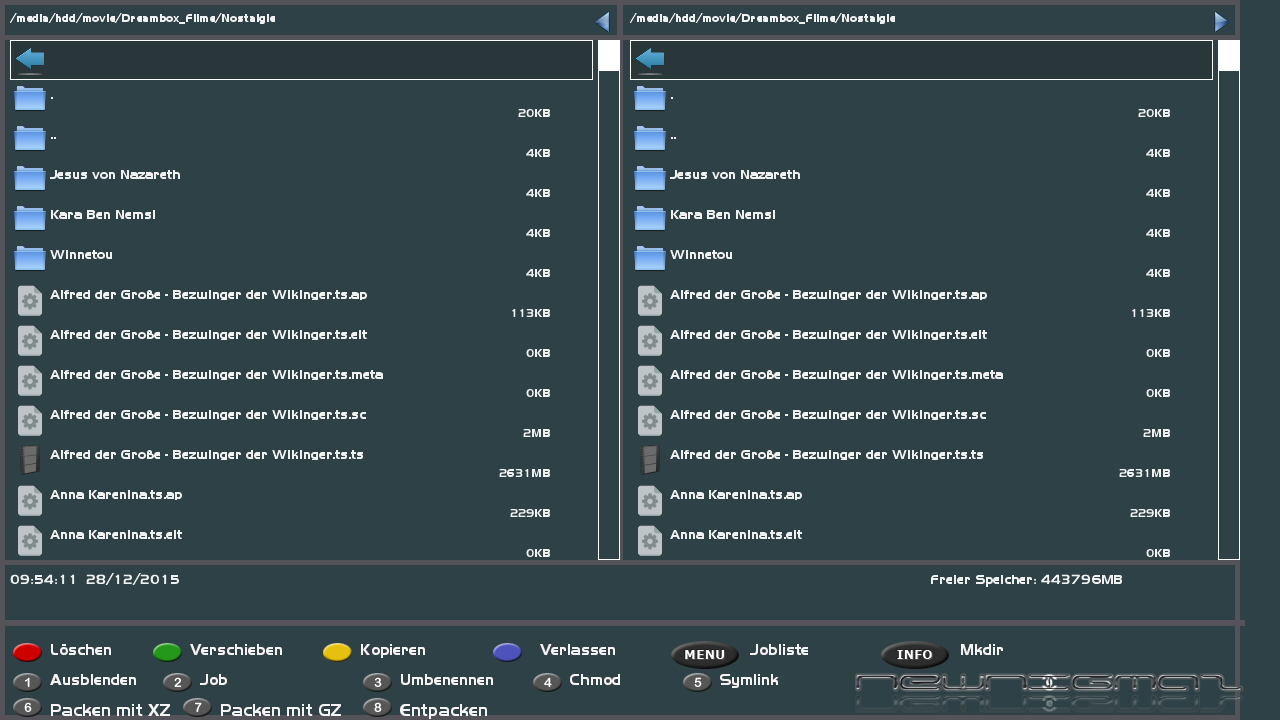Open the Winnetou folder in right pane

coord(701,255)
